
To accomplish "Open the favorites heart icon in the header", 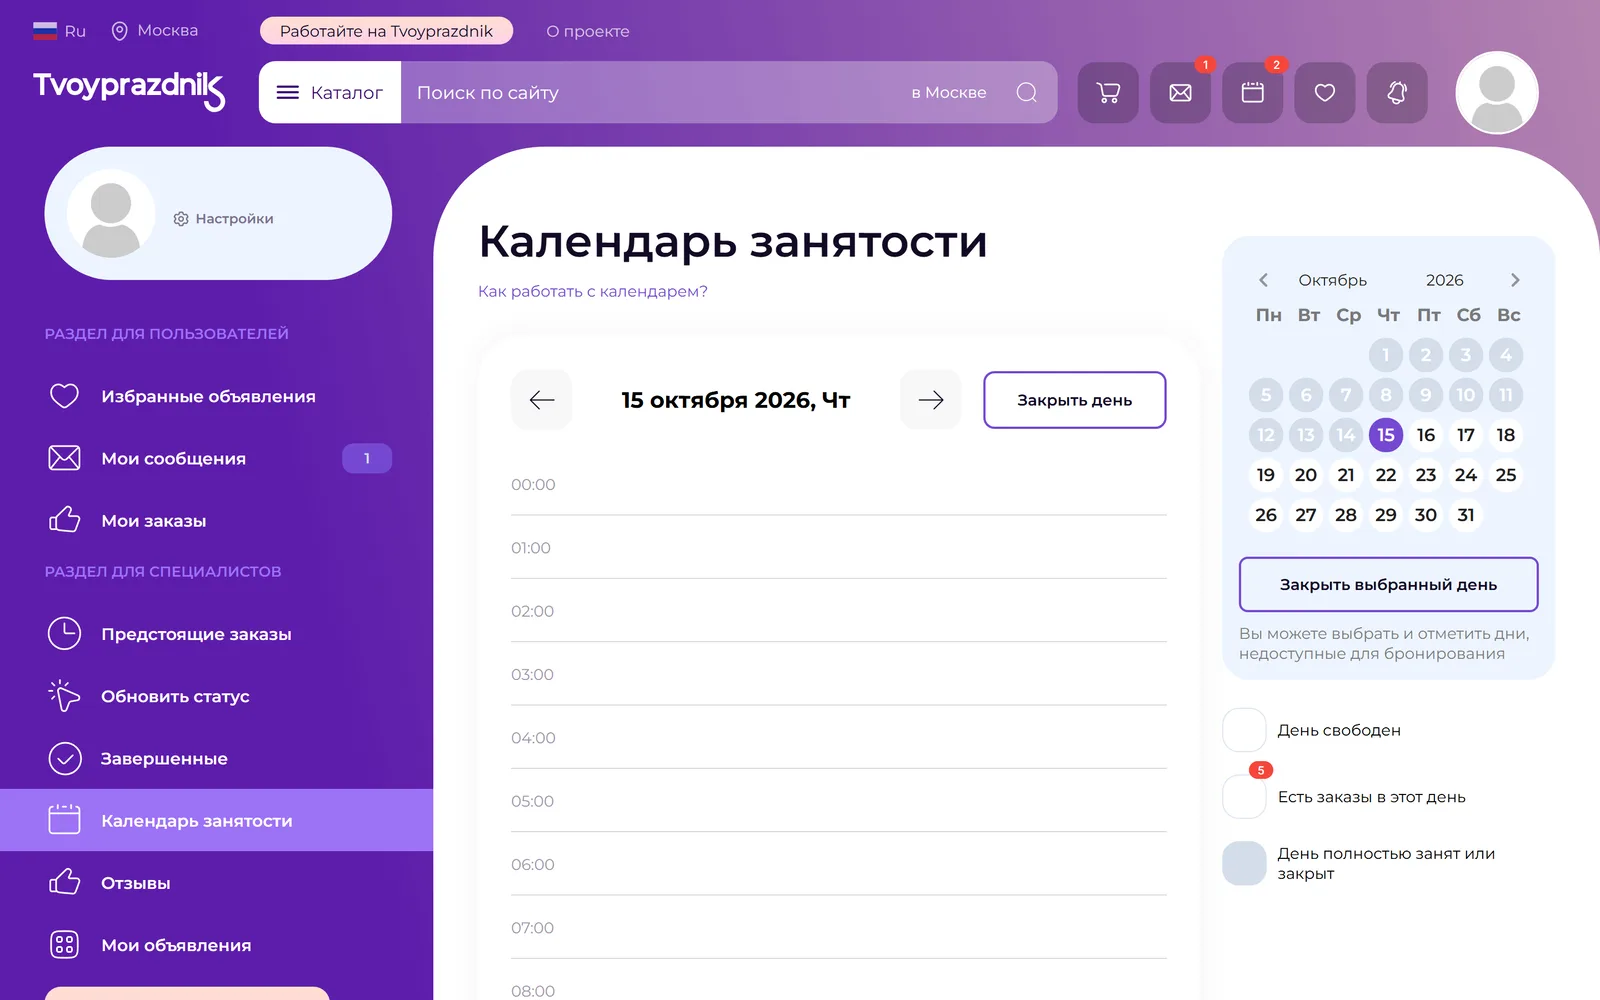I will 1325,93.
